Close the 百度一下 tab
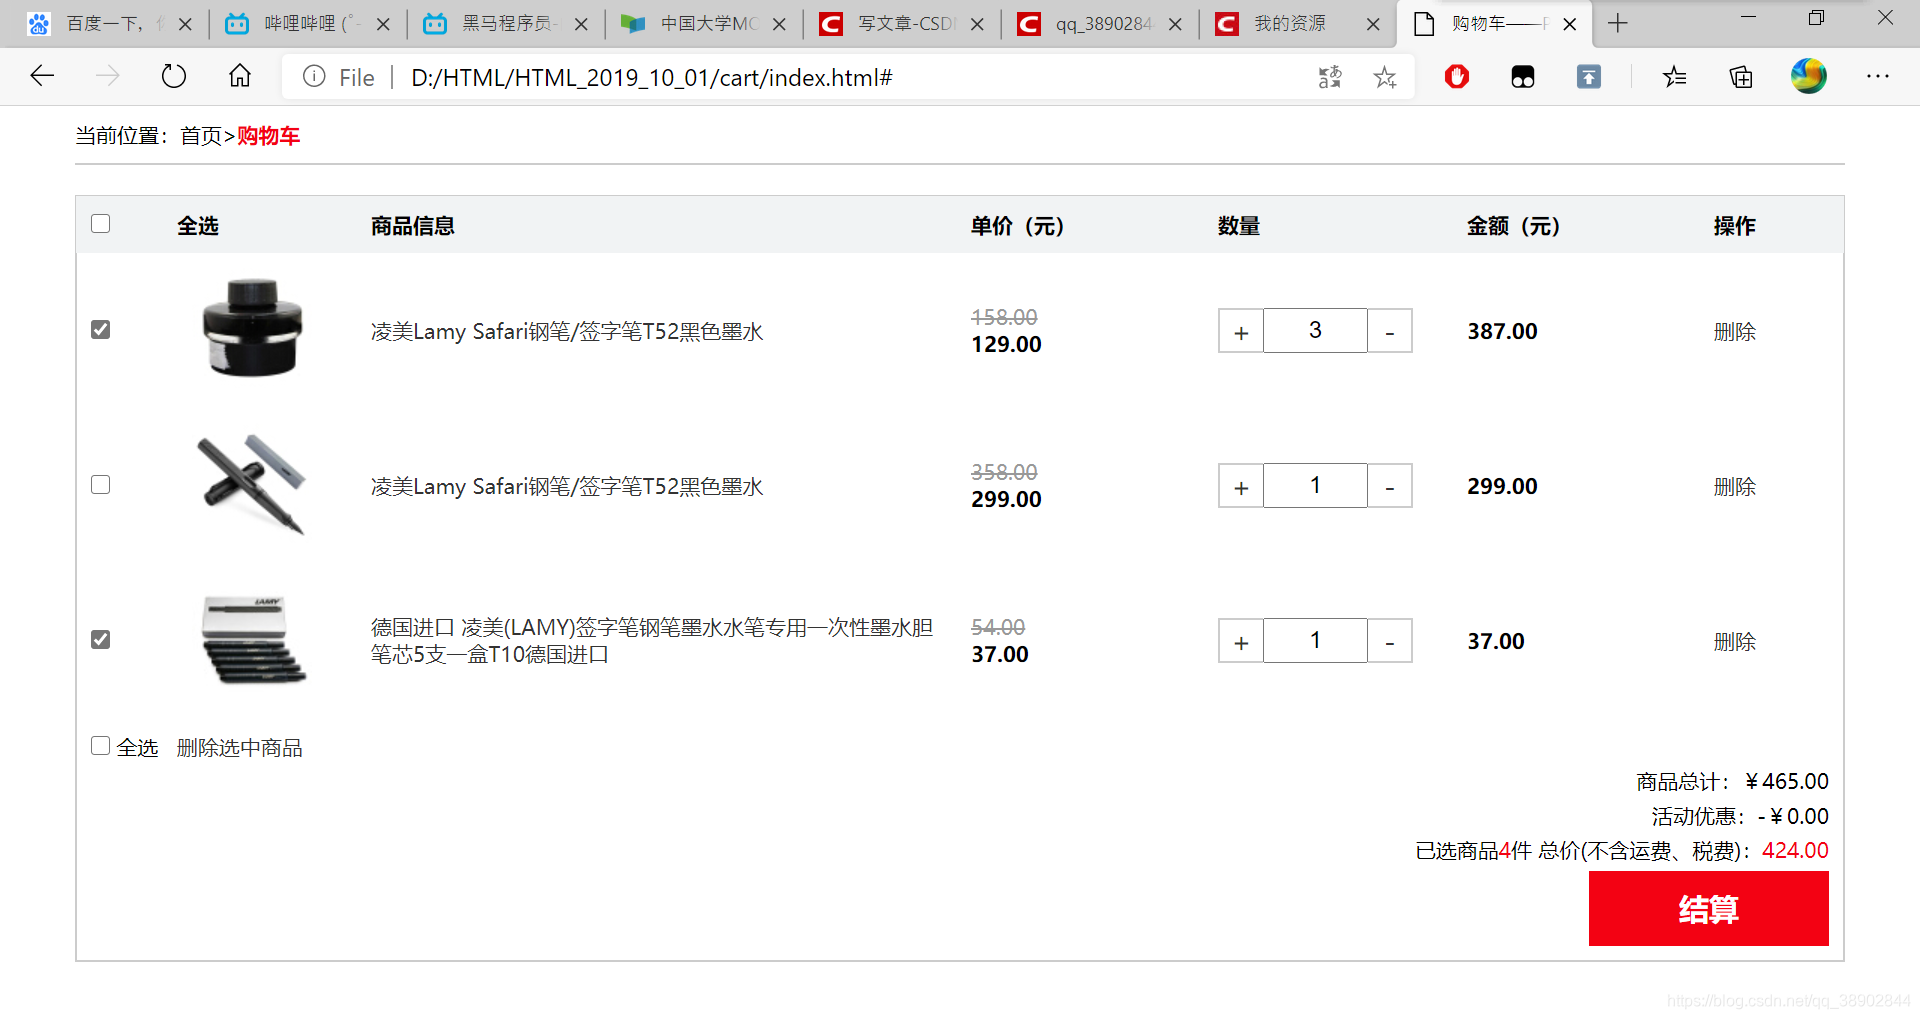This screenshot has width=1920, height=1019. coord(185,24)
